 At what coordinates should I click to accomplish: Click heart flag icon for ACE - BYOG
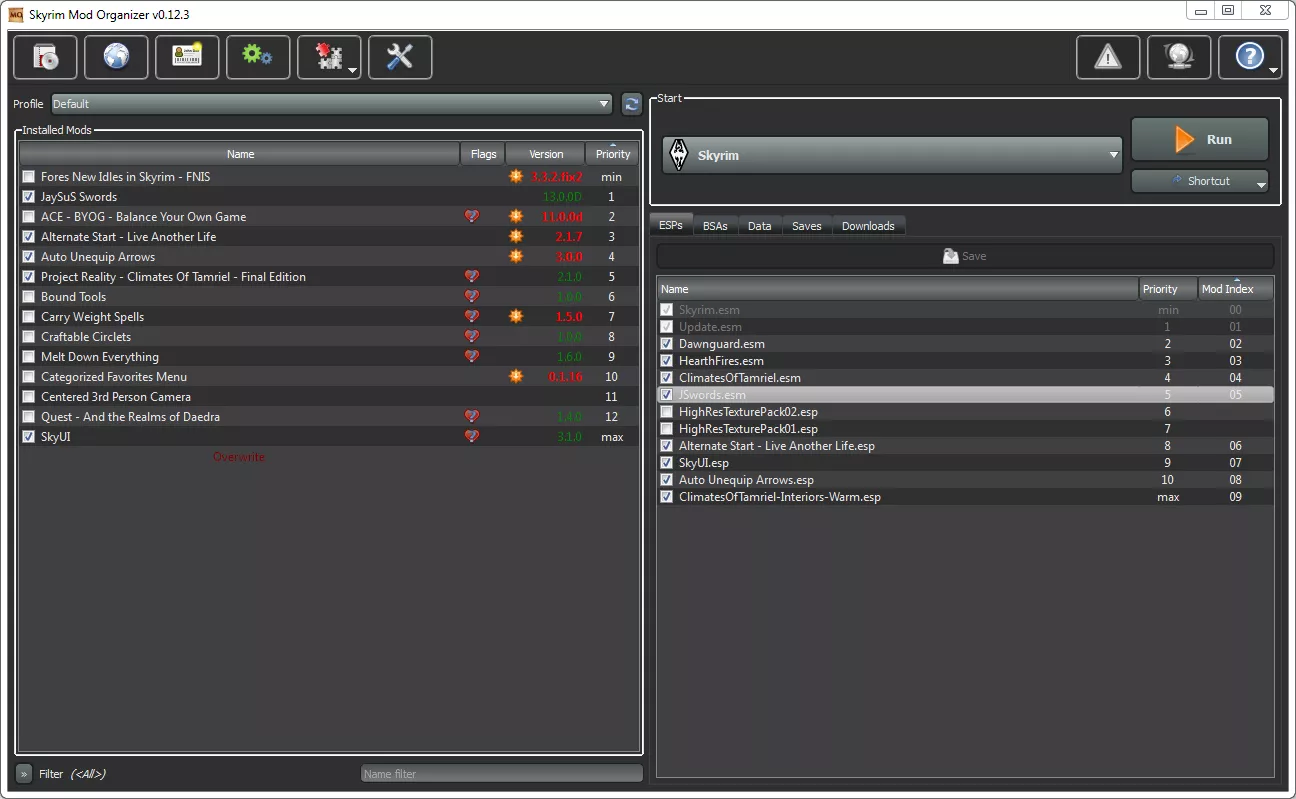[x=472, y=216]
